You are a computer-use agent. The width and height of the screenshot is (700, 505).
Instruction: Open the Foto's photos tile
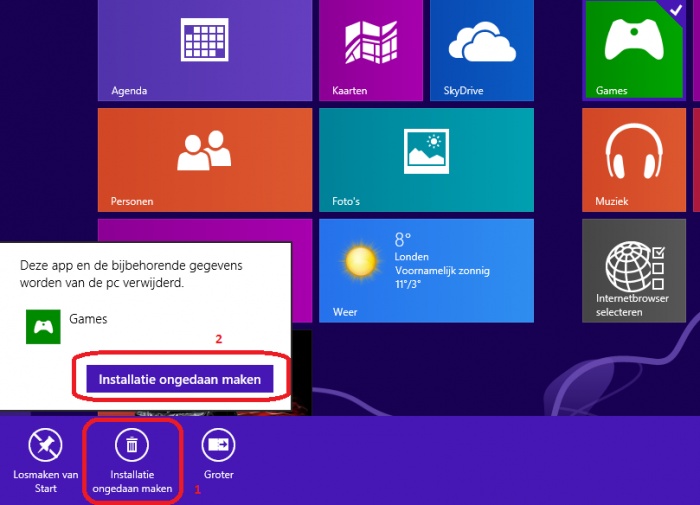pos(426,160)
